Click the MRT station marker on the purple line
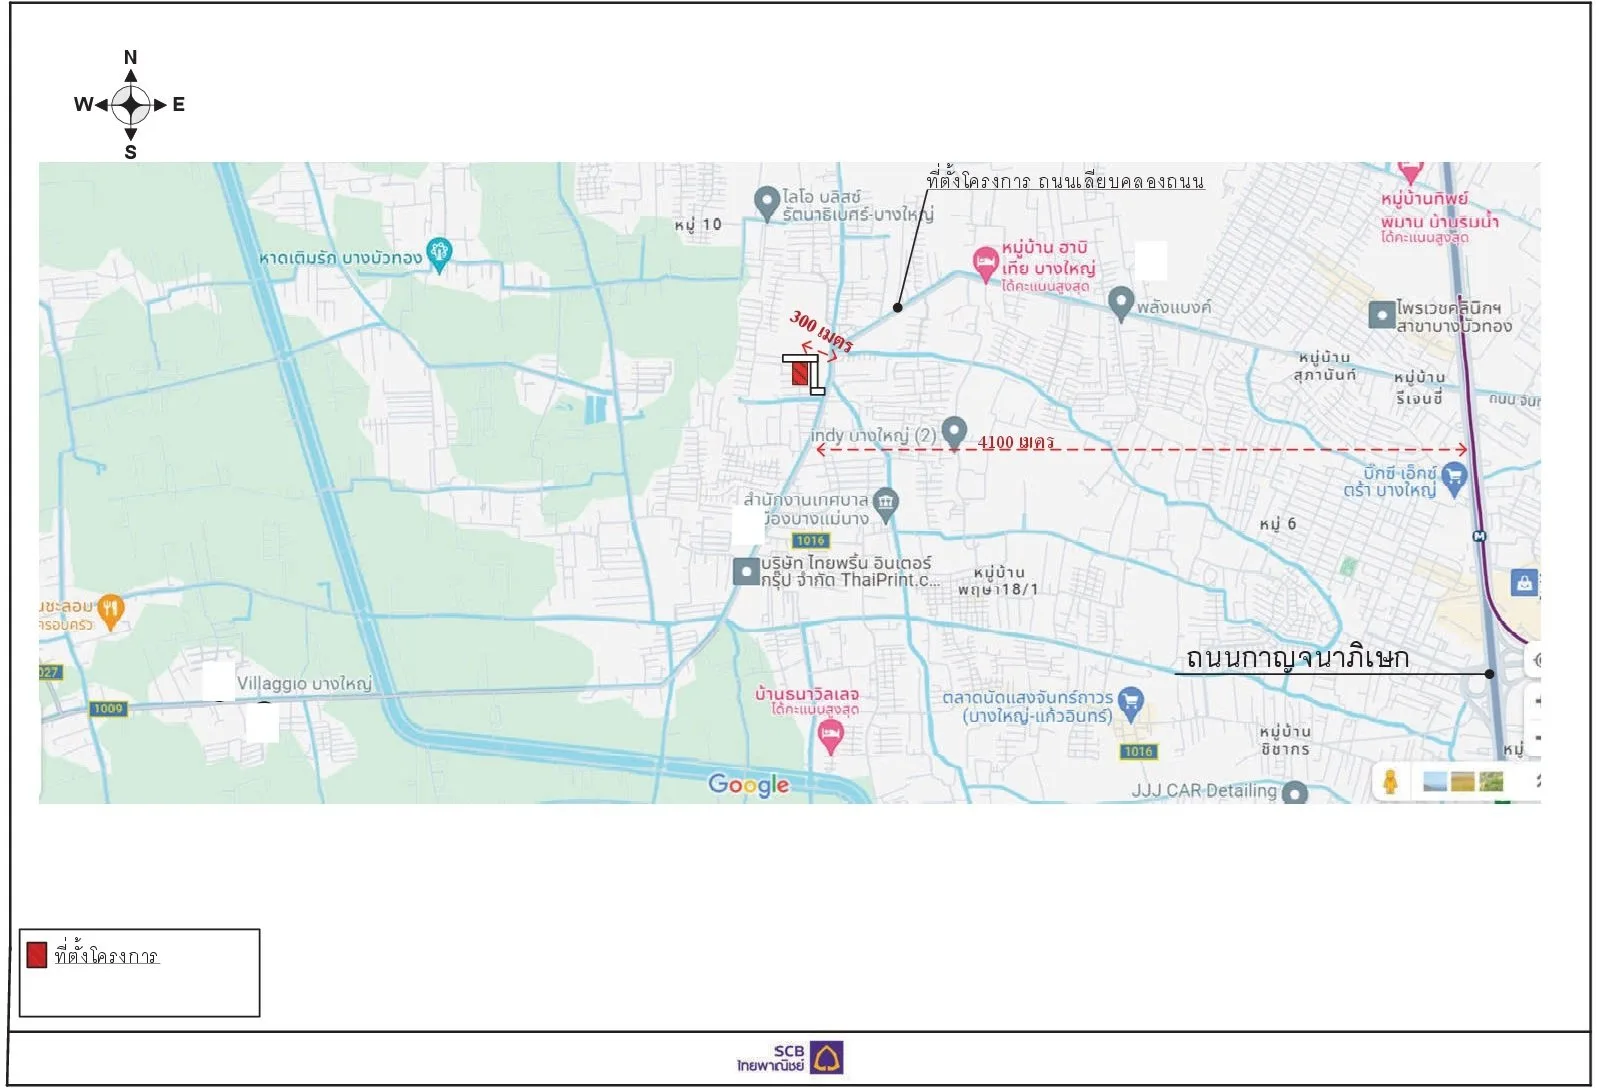The height and width of the screenshot is (1089, 1599). point(1480,536)
